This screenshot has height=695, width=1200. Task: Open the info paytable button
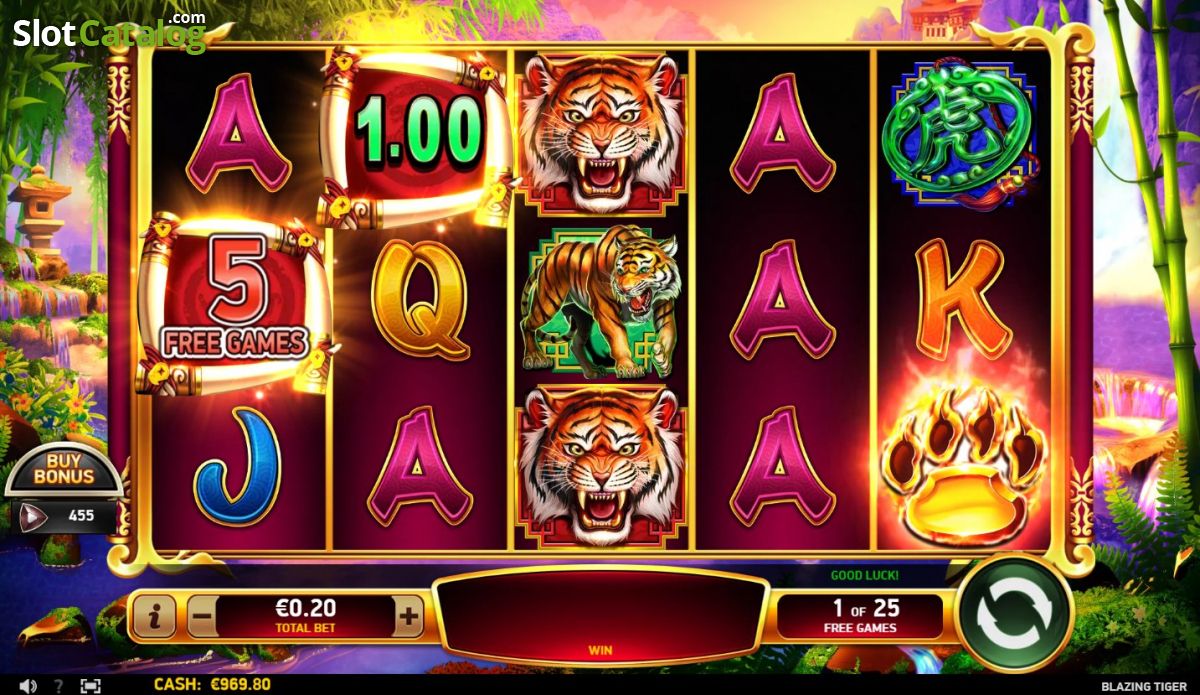point(155,617)
